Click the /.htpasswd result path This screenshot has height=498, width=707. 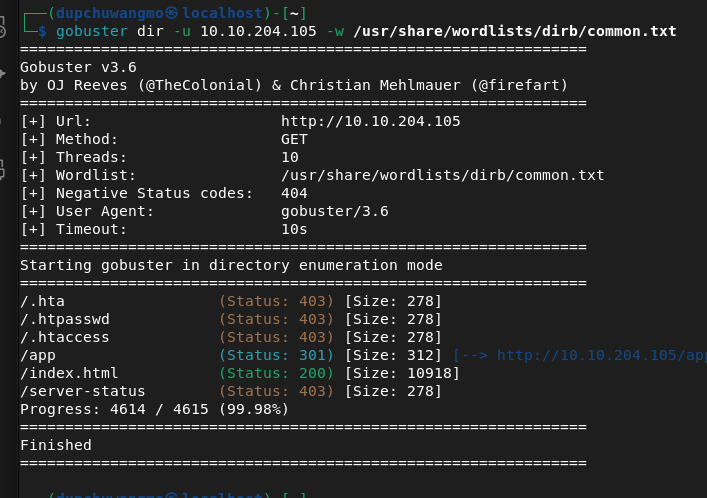click(65, 319)
